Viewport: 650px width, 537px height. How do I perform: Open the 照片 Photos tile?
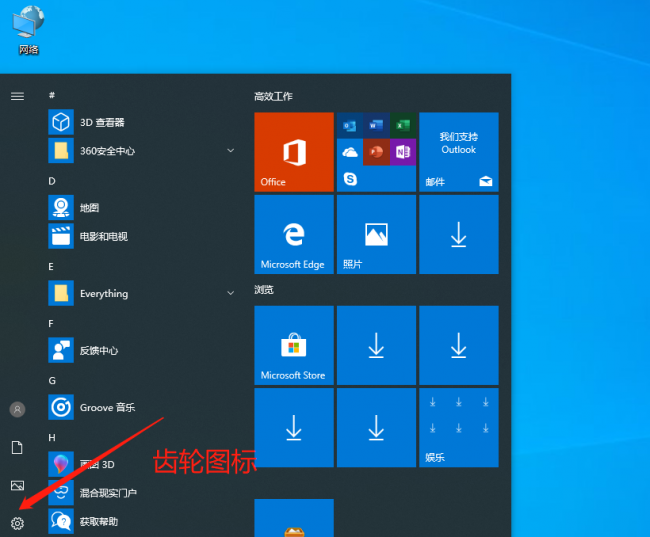(x=376, y=234)
